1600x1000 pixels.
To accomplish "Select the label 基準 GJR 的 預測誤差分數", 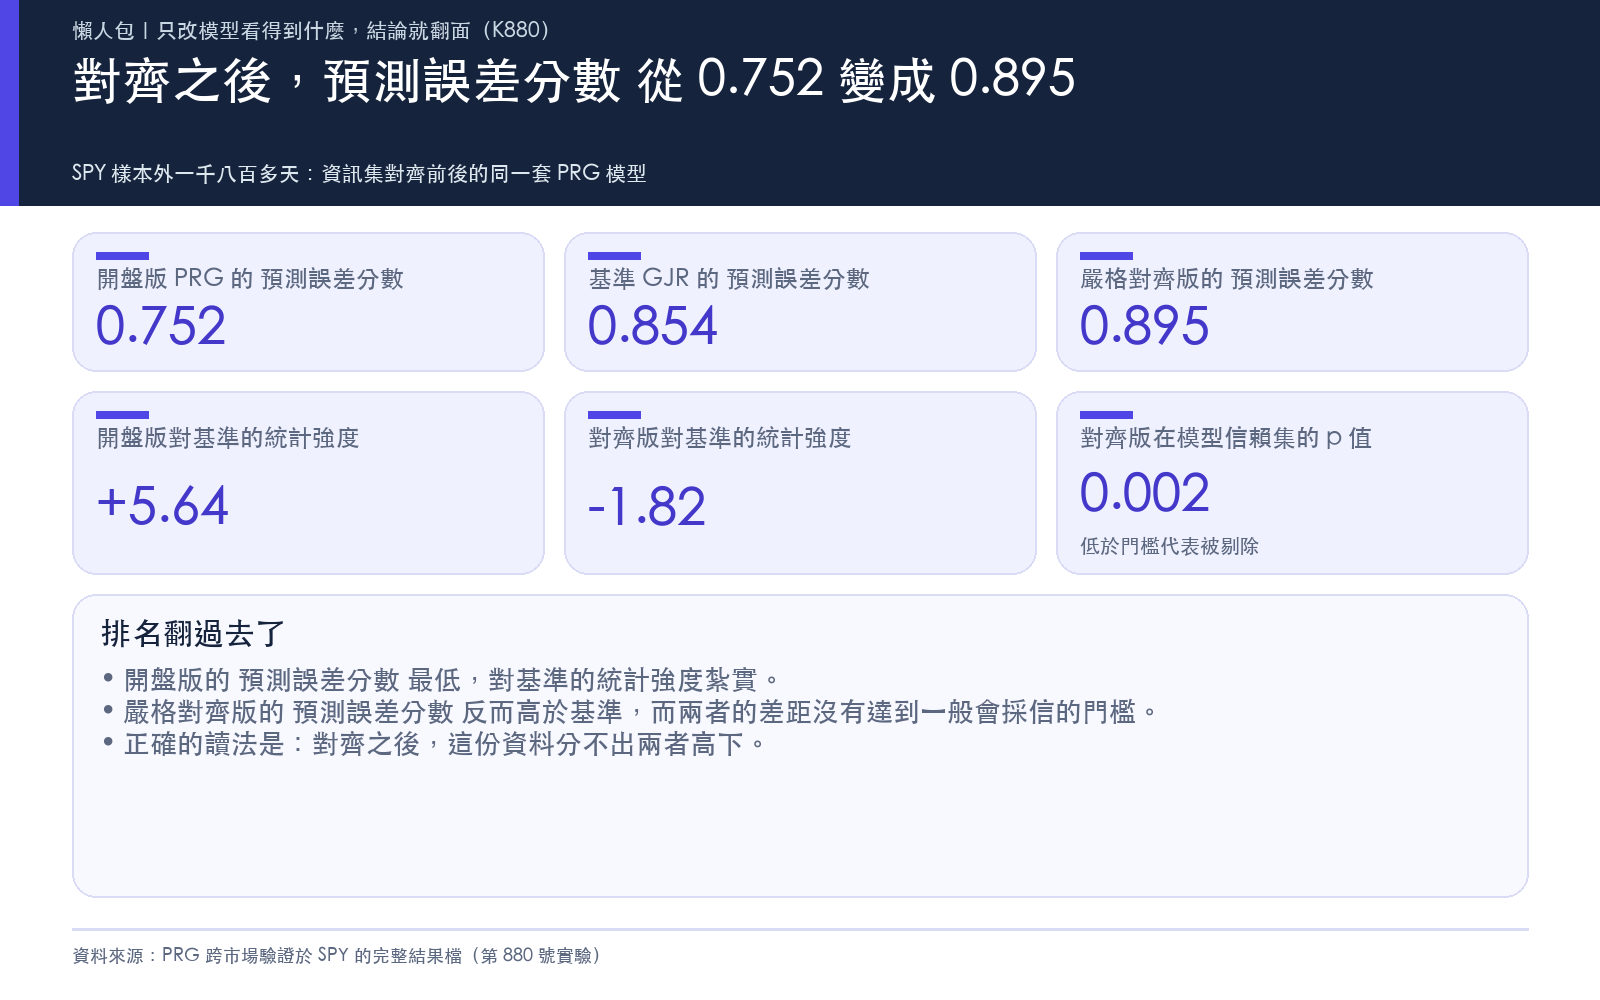I will (729, 279).
